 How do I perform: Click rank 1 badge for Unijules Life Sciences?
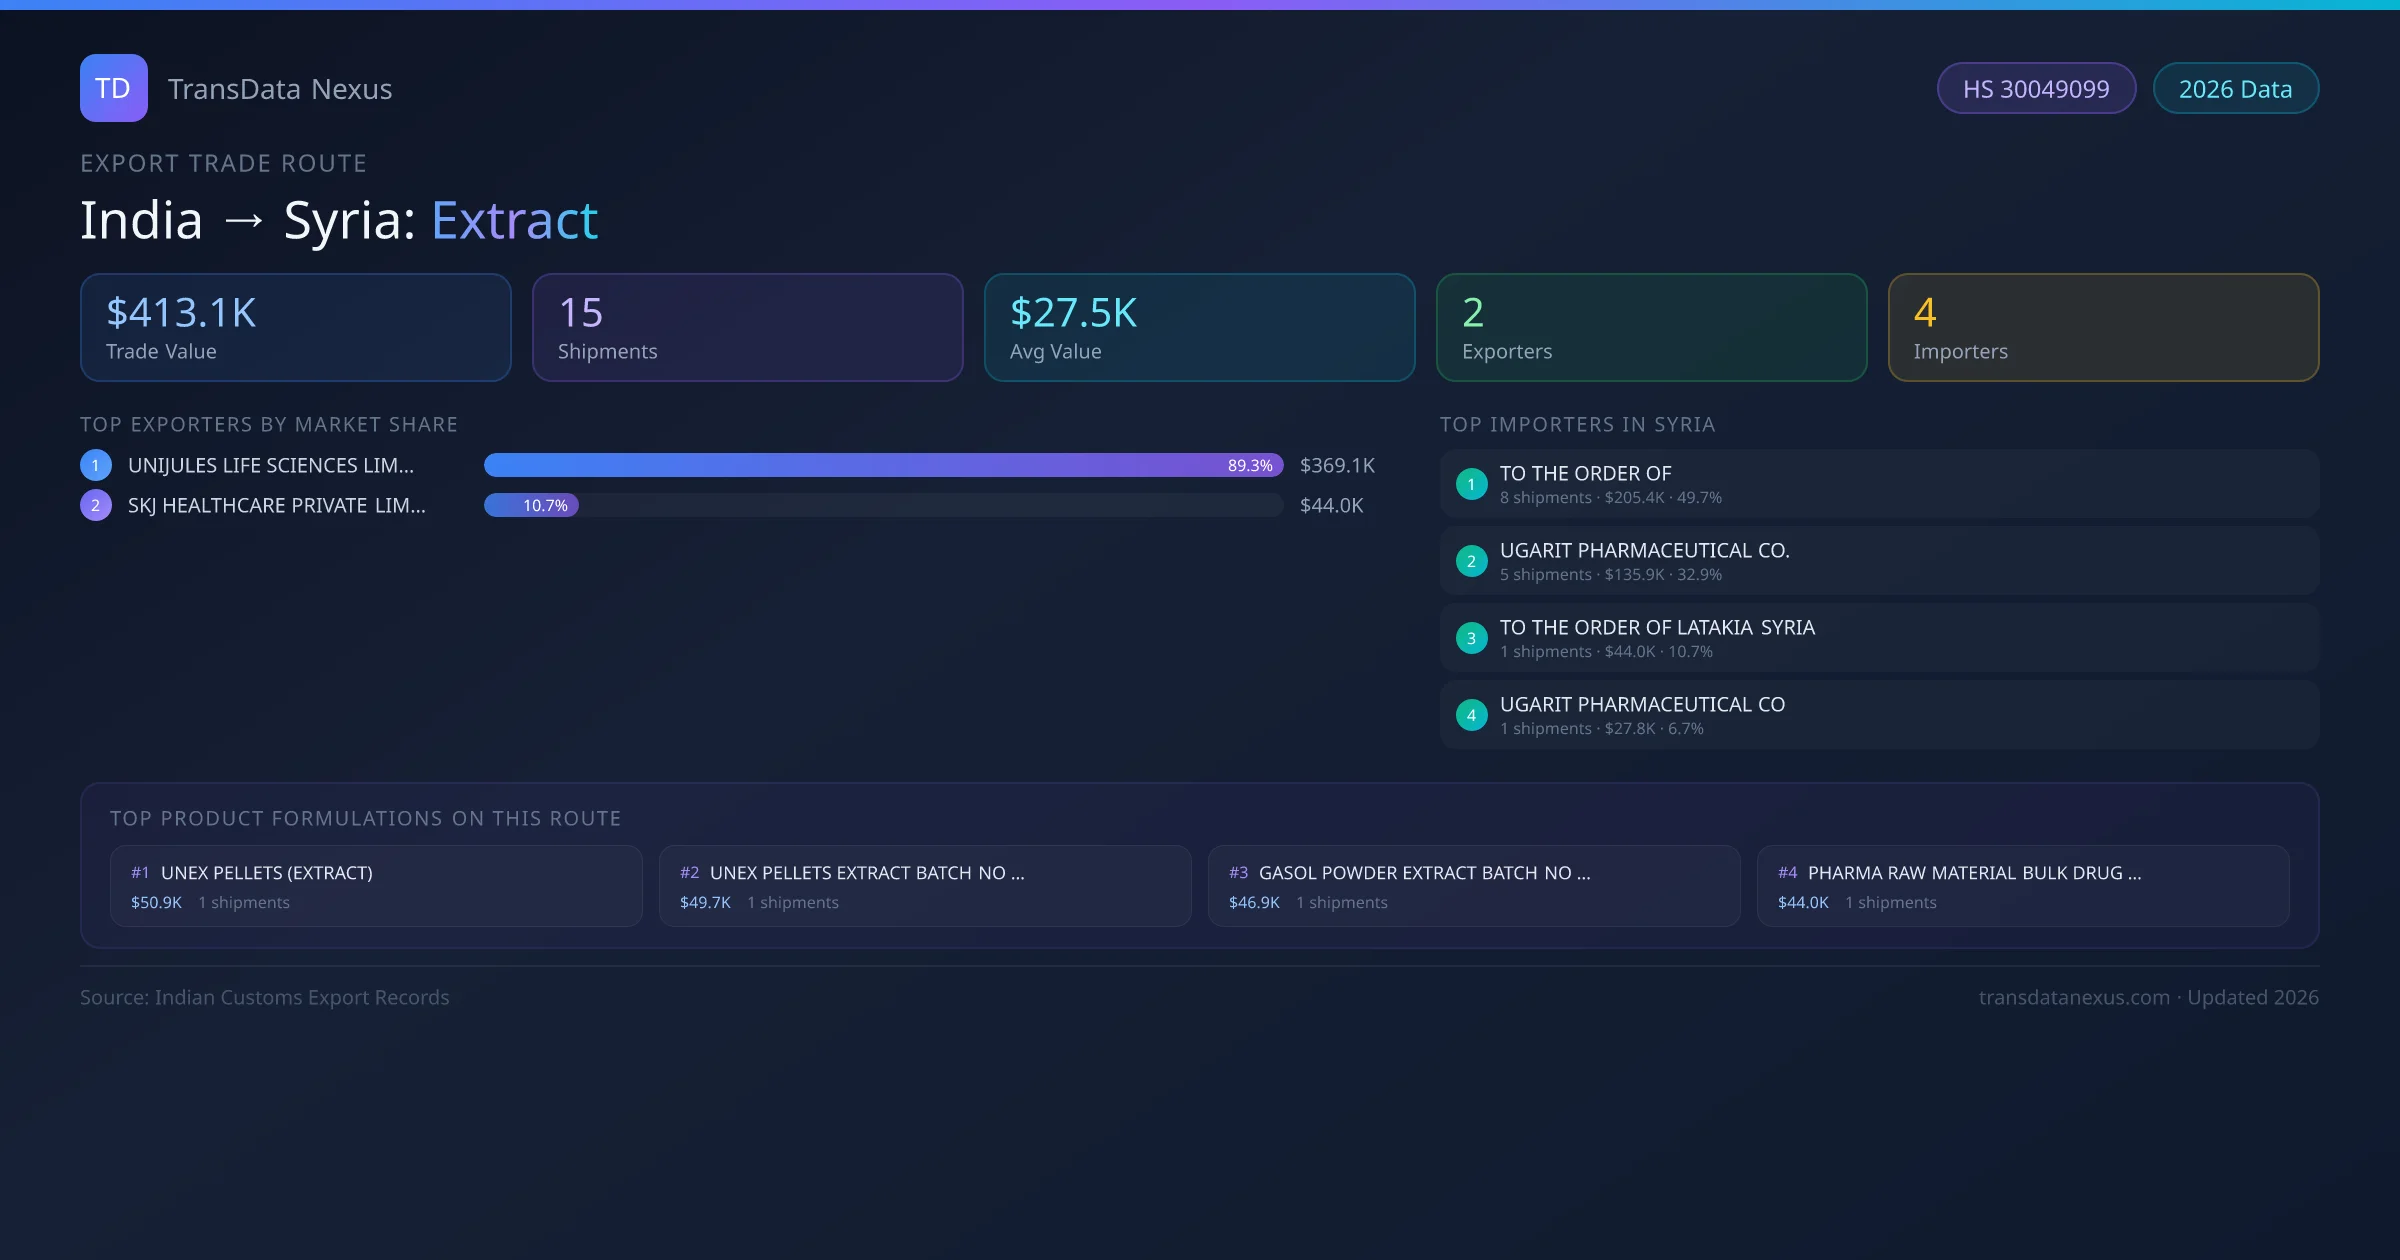point(96,465)
